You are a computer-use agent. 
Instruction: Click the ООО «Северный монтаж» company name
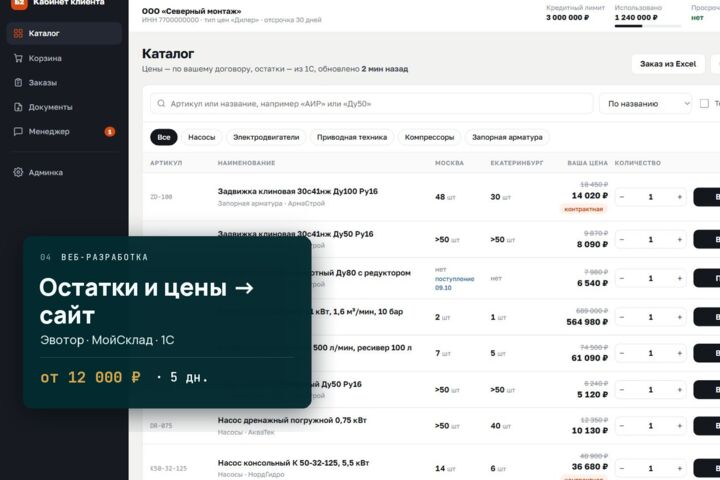pos(191,11)
